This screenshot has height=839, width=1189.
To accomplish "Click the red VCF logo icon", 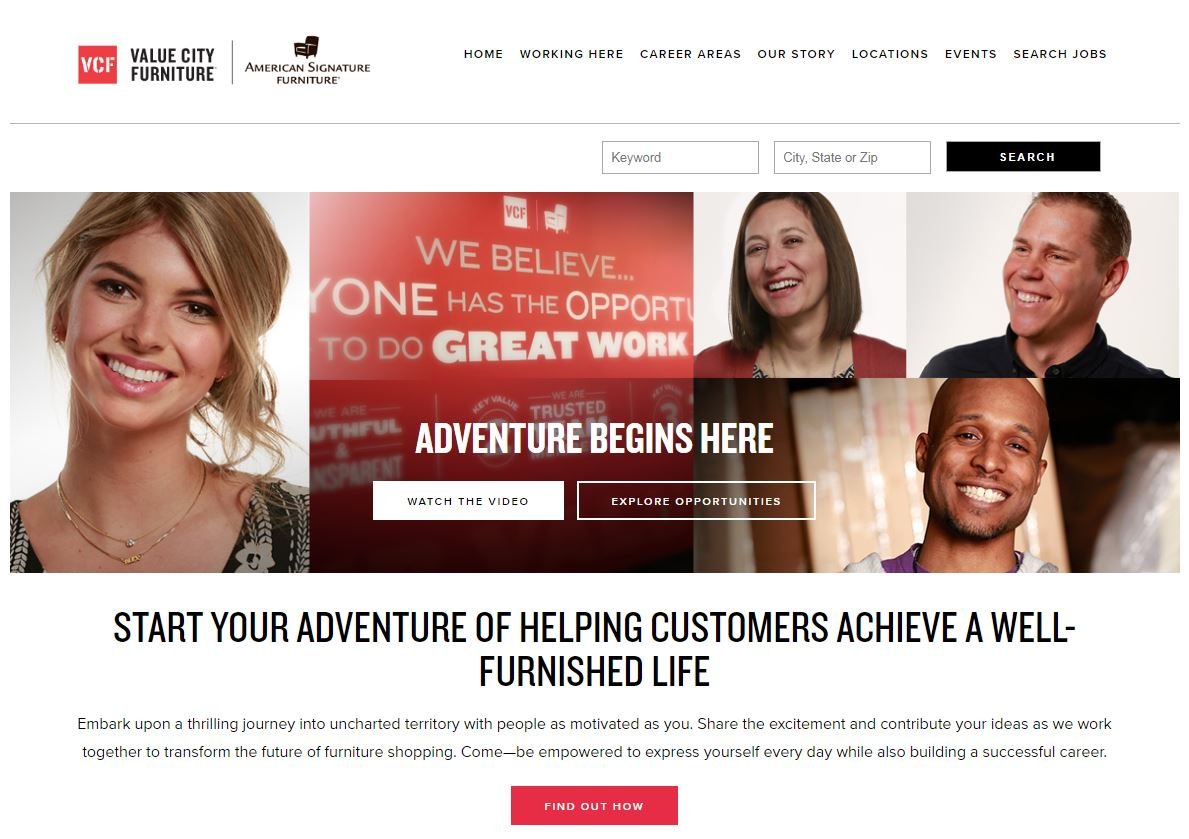I will pyautogui.click(x=97, y=64).
